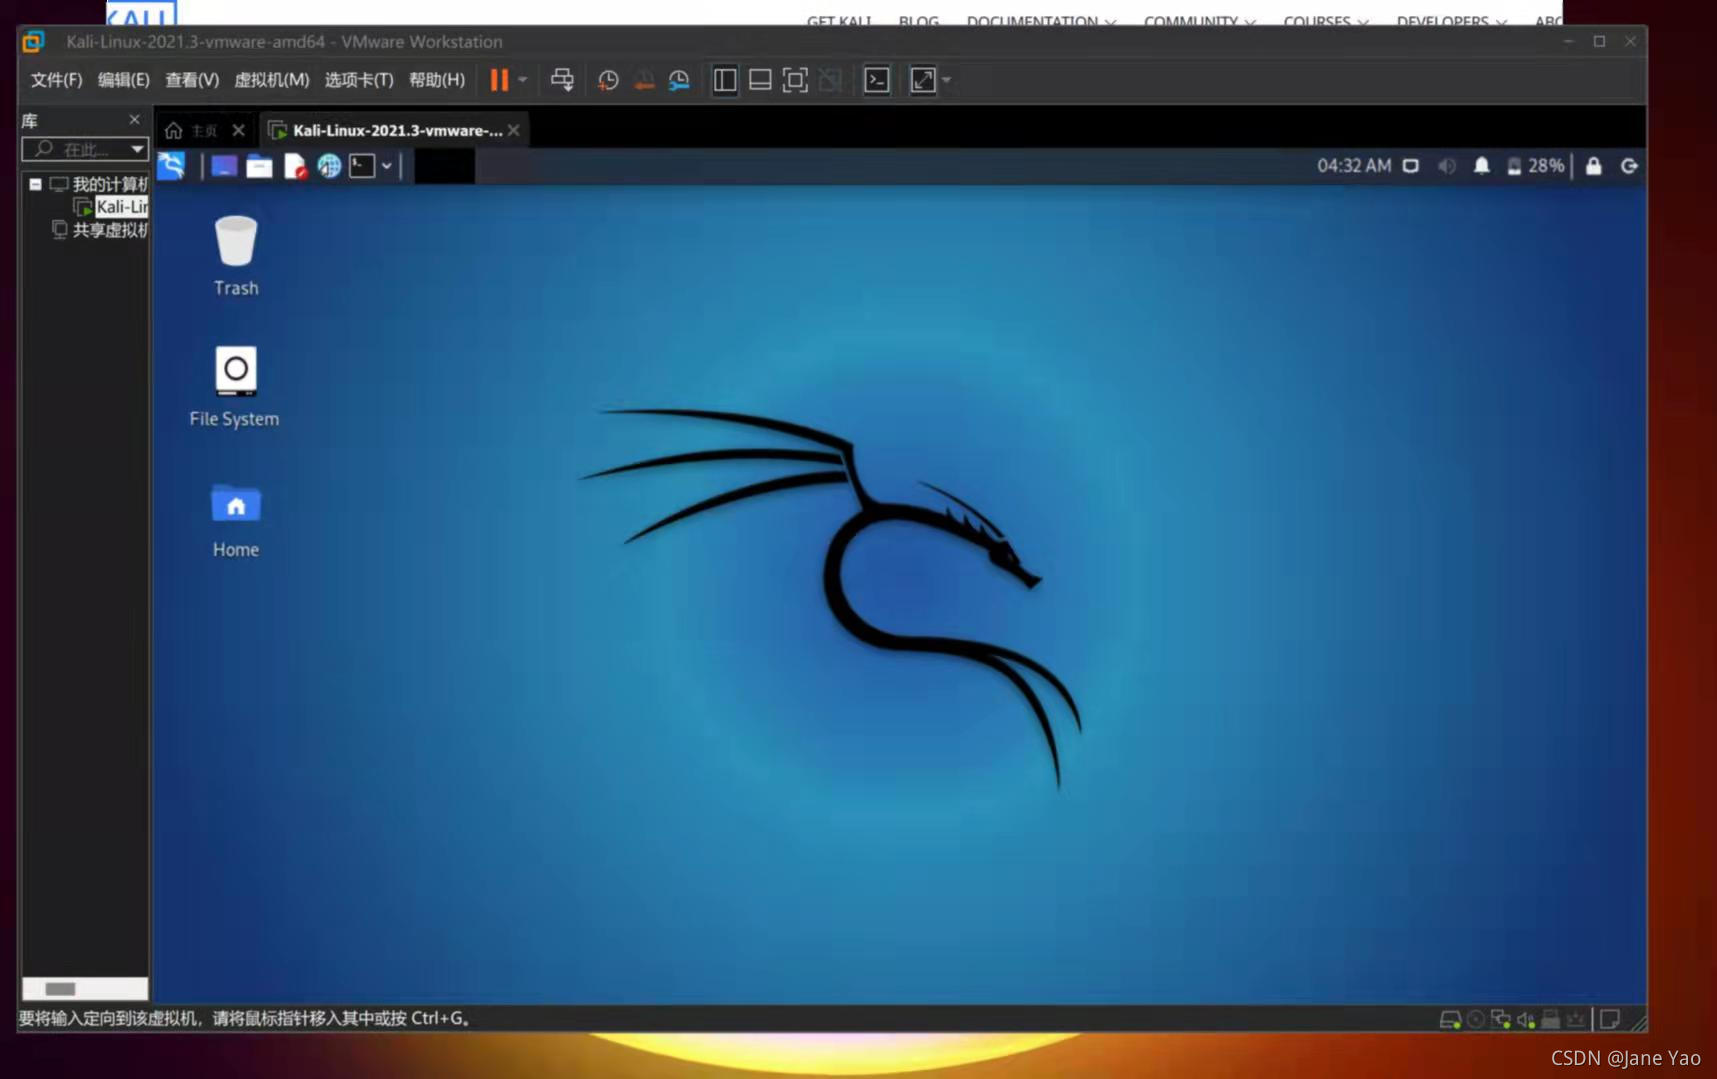Open the snapshot manager wrench-clock icon
Image resolution: width=1717 pixels, height=1079 pixels.
(679, 80)
